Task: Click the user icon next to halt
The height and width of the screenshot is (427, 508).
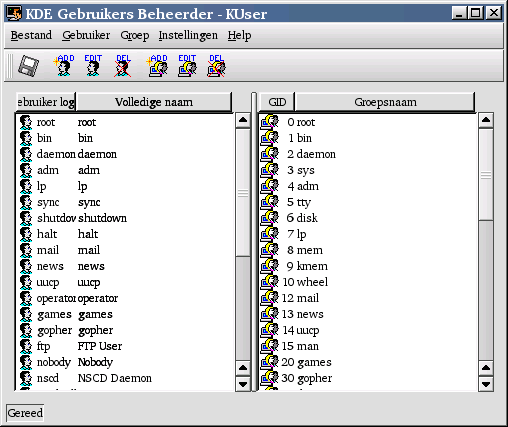Action: (x=26, y=234)
